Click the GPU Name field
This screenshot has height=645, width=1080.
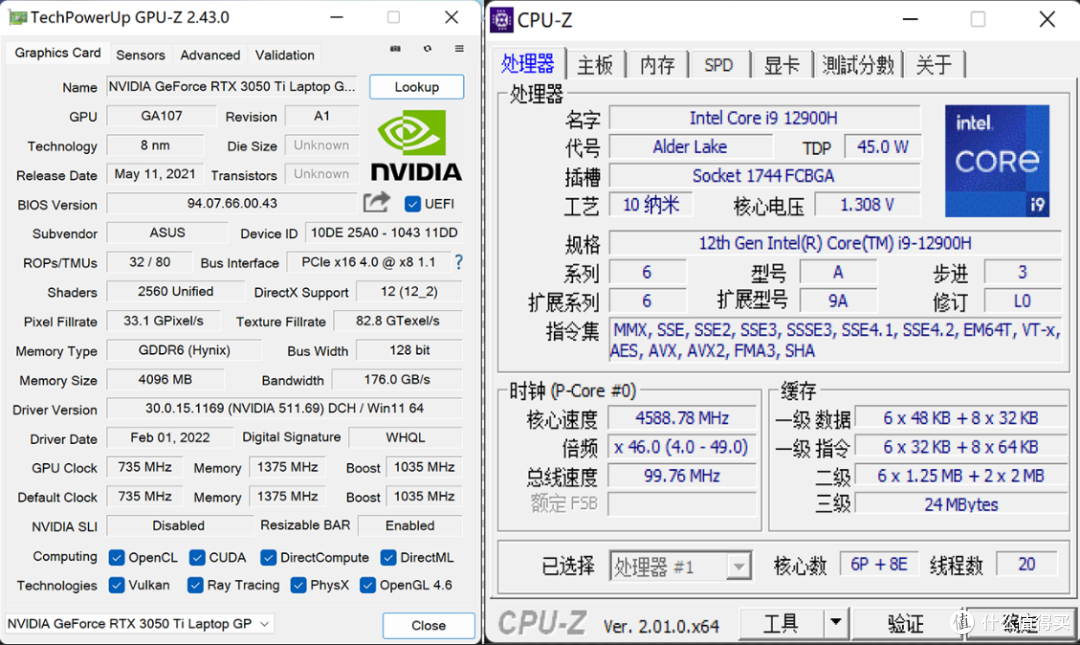tap(232, 86)
